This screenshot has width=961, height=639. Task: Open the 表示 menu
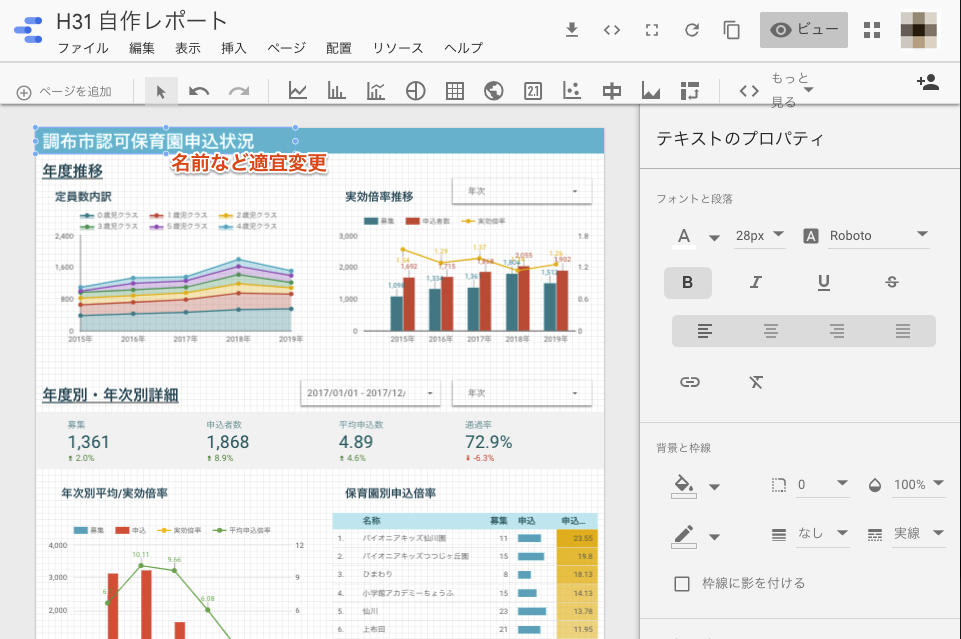[x=188, y=48]
